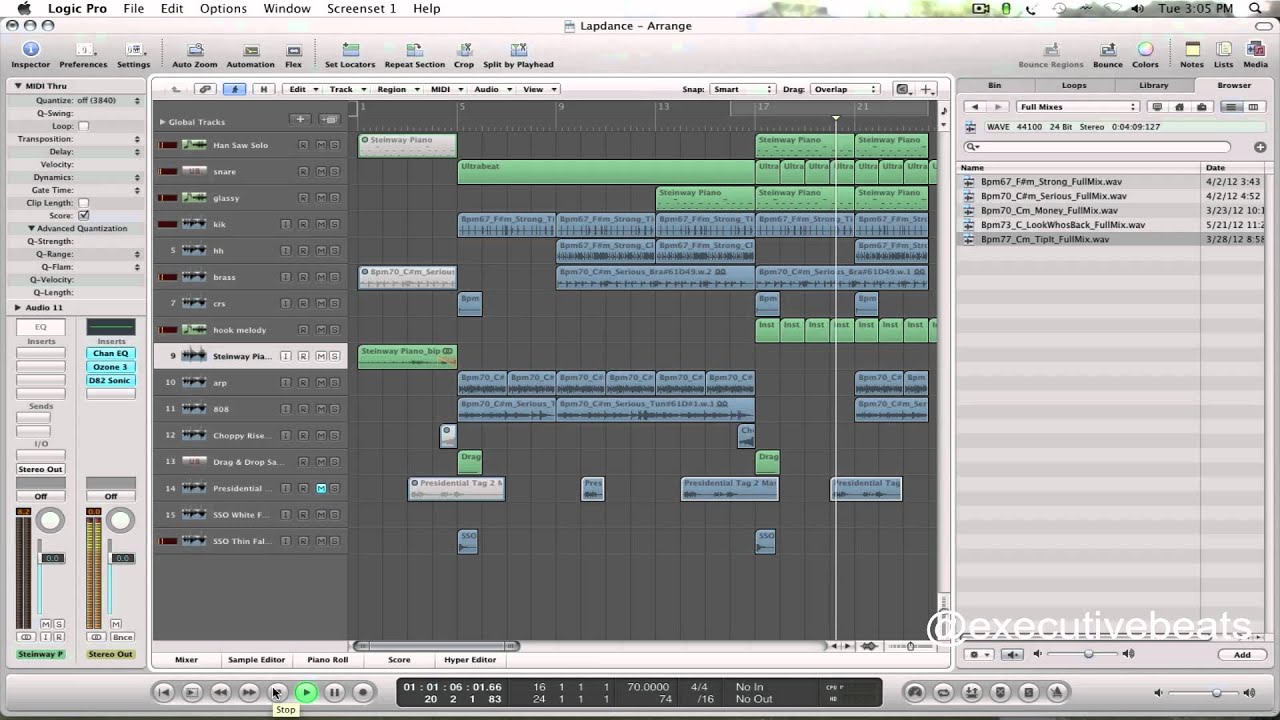Mute the arp track
Viewport: 1280px width, 720px height.
tap(321, 382)
